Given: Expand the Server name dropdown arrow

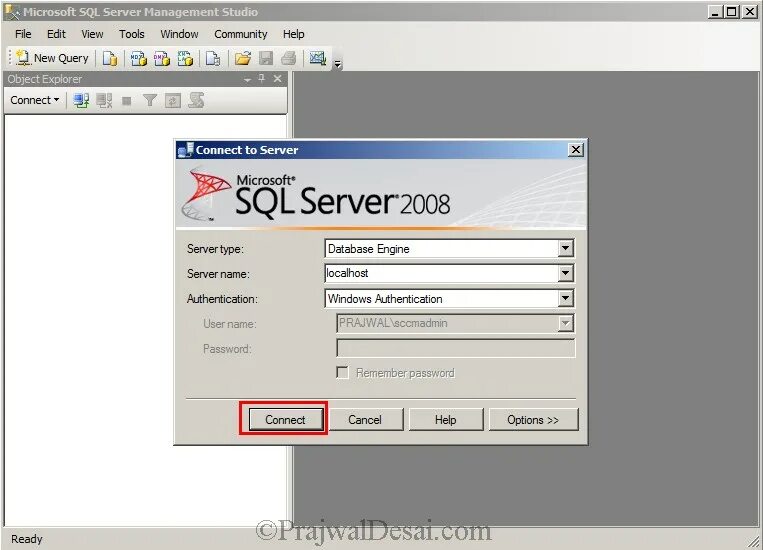Looking at the screenshot, I should pos(565,273).
